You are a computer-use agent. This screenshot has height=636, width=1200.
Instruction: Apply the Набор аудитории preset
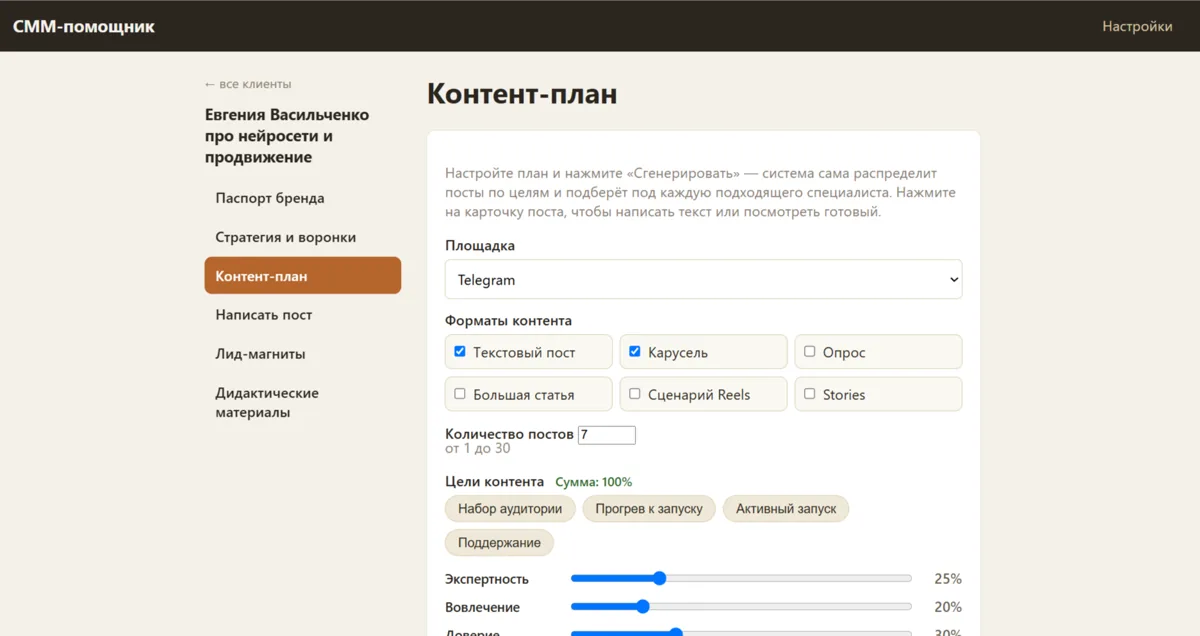510,509
